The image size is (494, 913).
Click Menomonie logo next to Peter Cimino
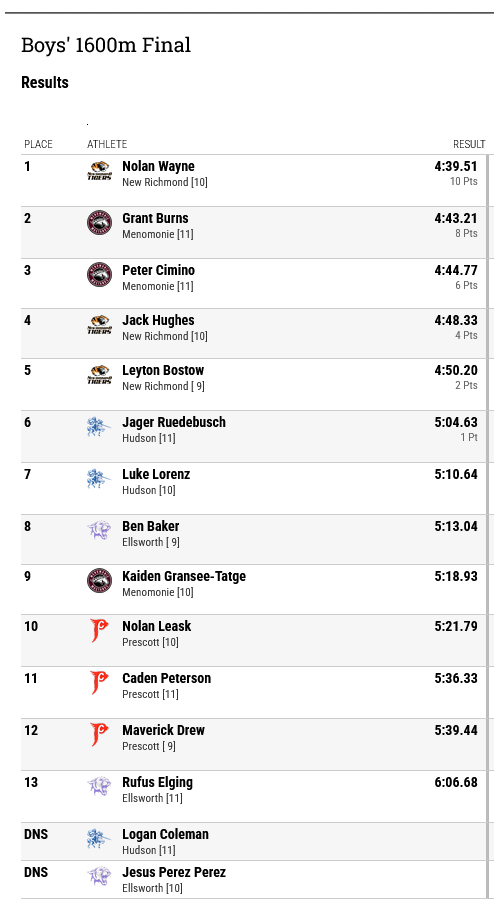(99, 275)
